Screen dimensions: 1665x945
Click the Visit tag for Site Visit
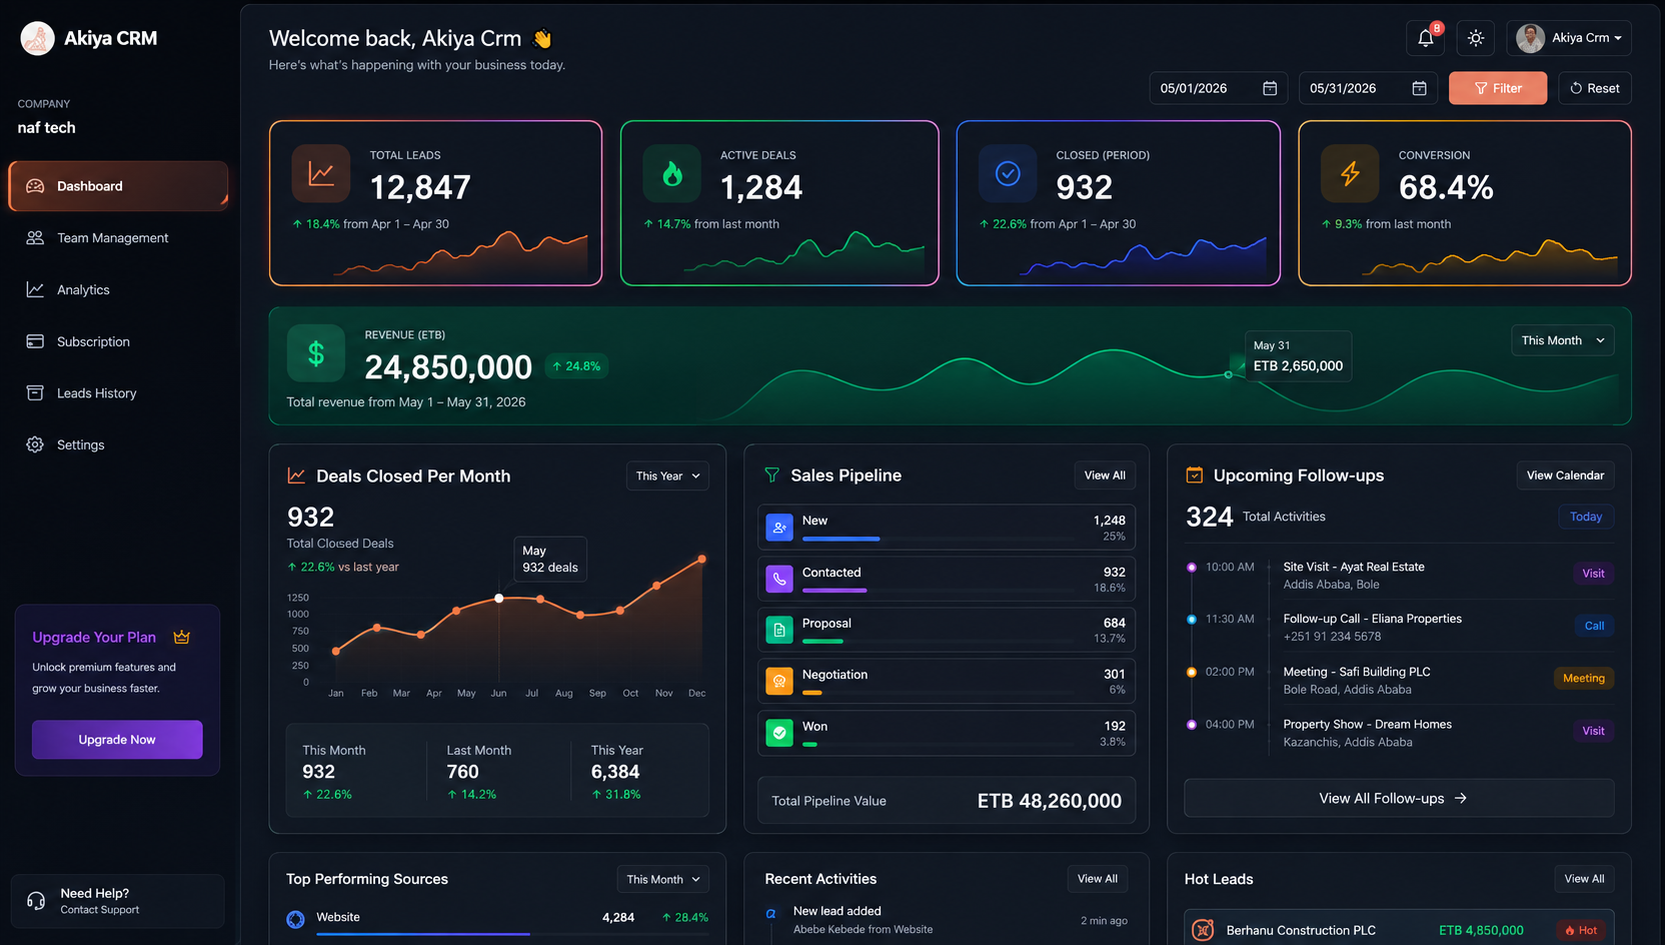tap(1593, 573)
